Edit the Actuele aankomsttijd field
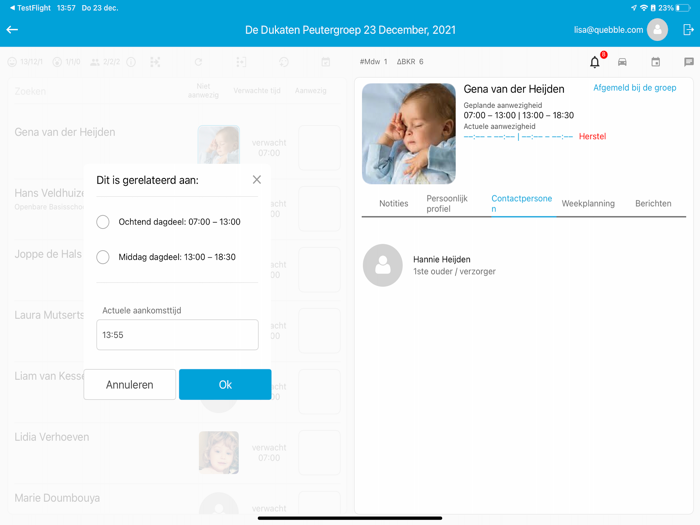The width and height of the screenshot is (700, 525). (177, 334)
